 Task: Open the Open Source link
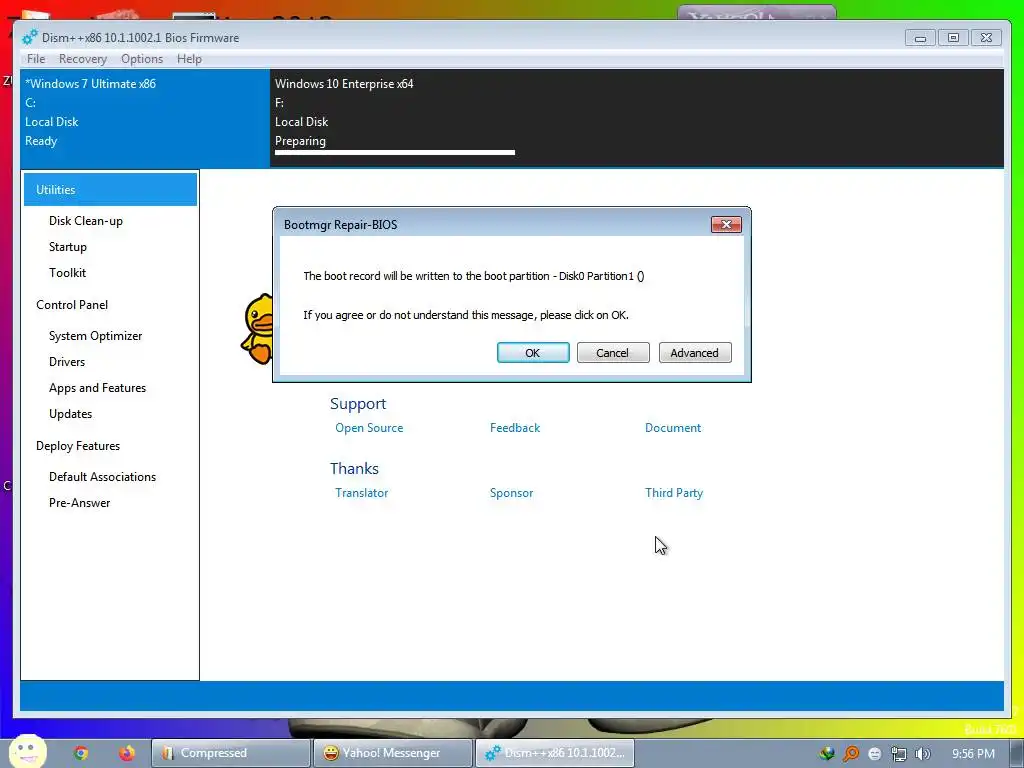369,428
